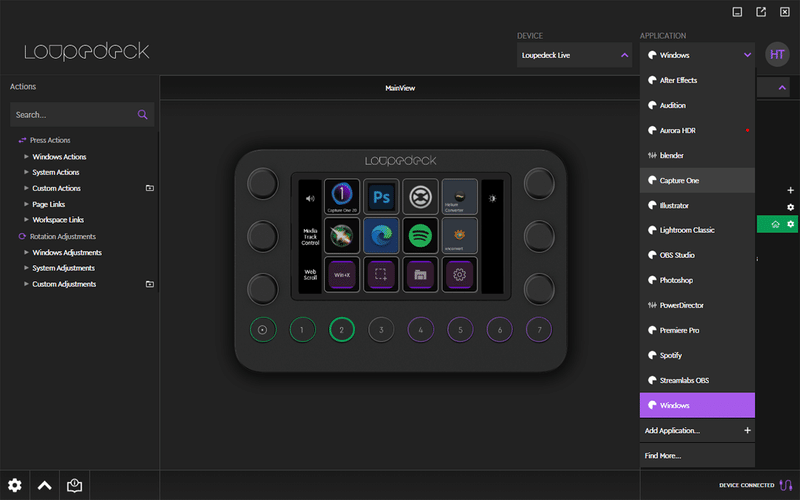Open settings gear in bottom-left bar
Viewport: 800px width, 500px height.
pos(15,485)
